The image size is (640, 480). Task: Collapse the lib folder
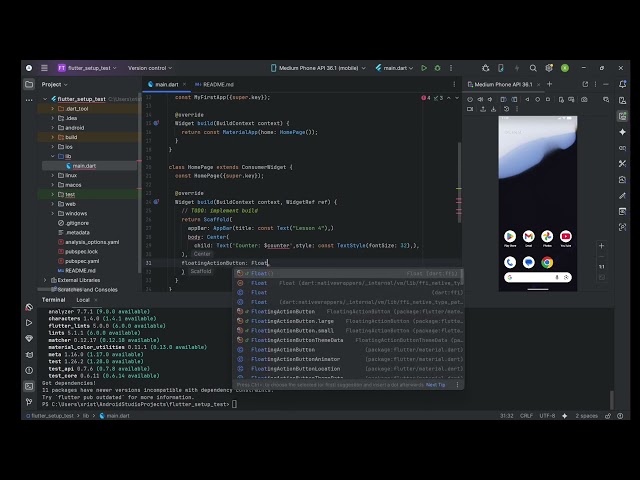click(x=53, y=156)
